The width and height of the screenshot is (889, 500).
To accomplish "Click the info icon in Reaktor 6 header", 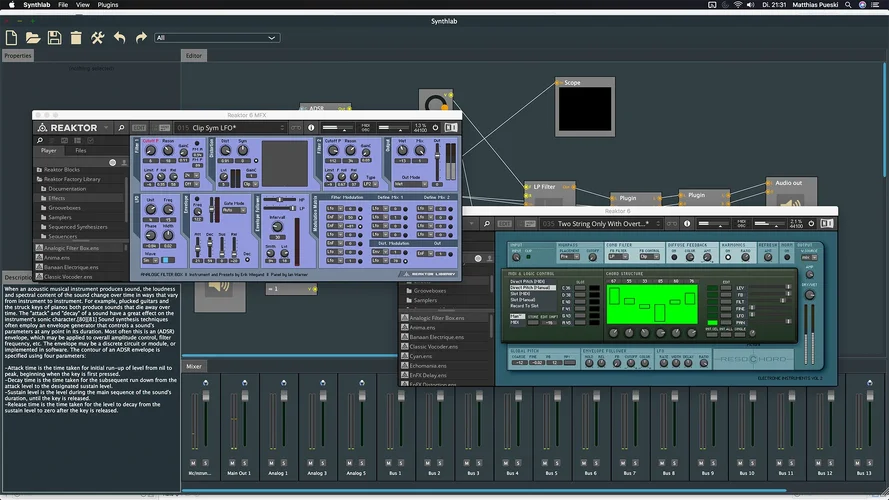I will coord(687,224).
